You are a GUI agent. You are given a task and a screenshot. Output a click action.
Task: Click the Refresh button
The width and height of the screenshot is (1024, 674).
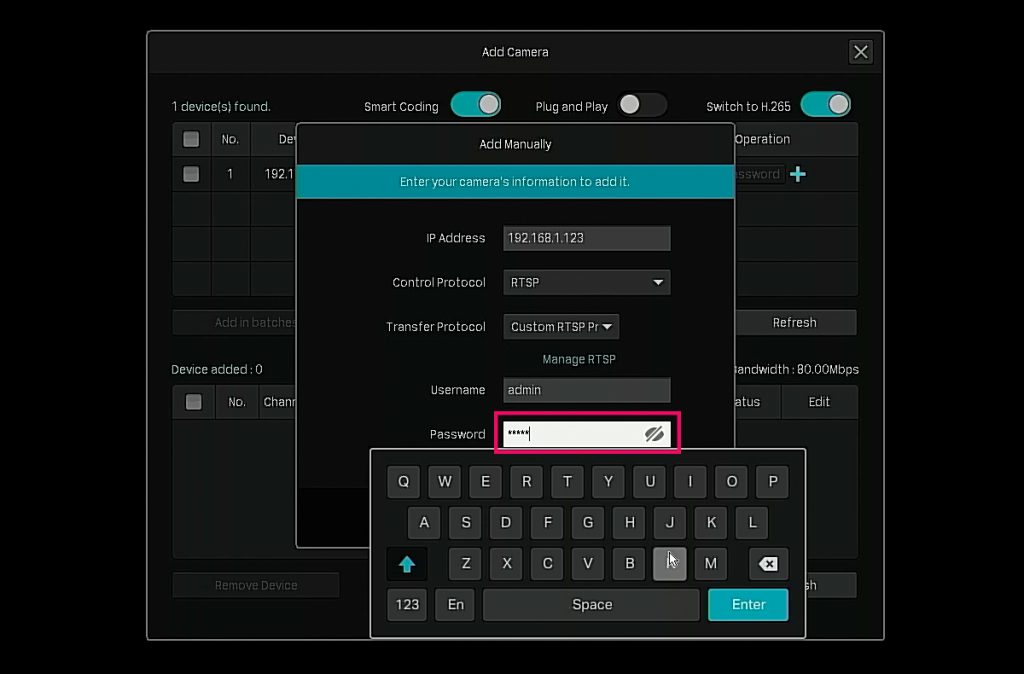[x=794, y=322]
